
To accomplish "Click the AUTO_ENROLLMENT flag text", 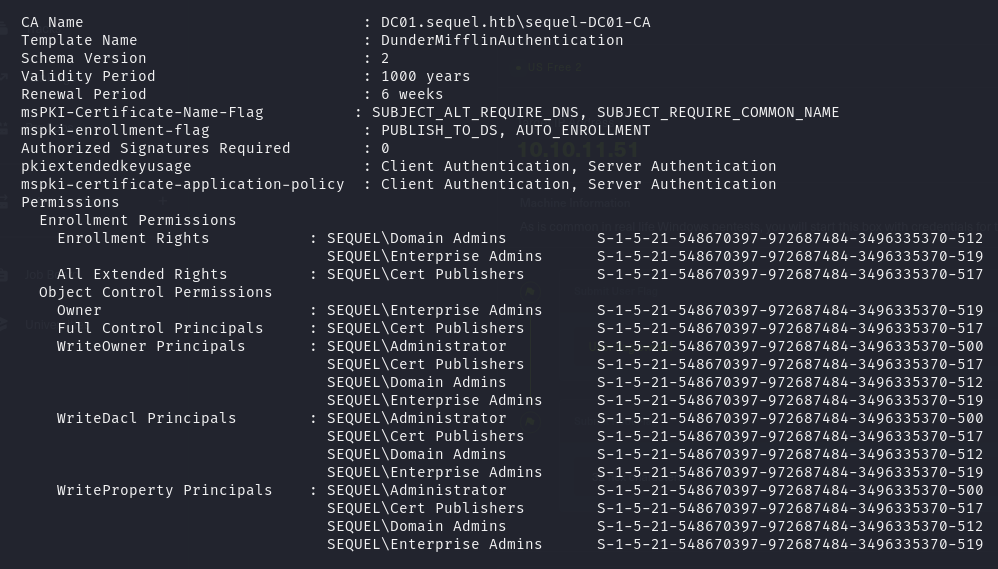I will 583,130.
